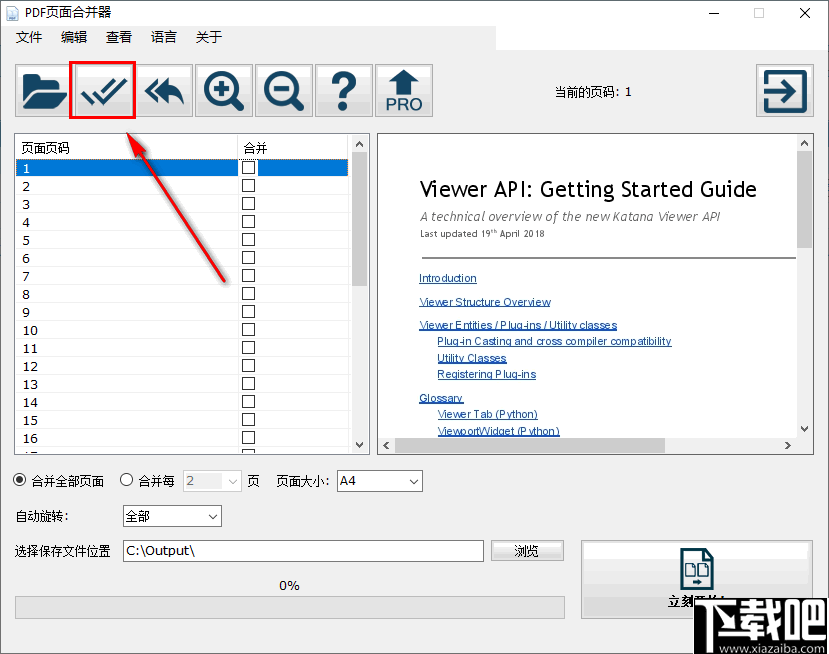
Task: Open help using the question mark icon
Action: click(343, 90)
